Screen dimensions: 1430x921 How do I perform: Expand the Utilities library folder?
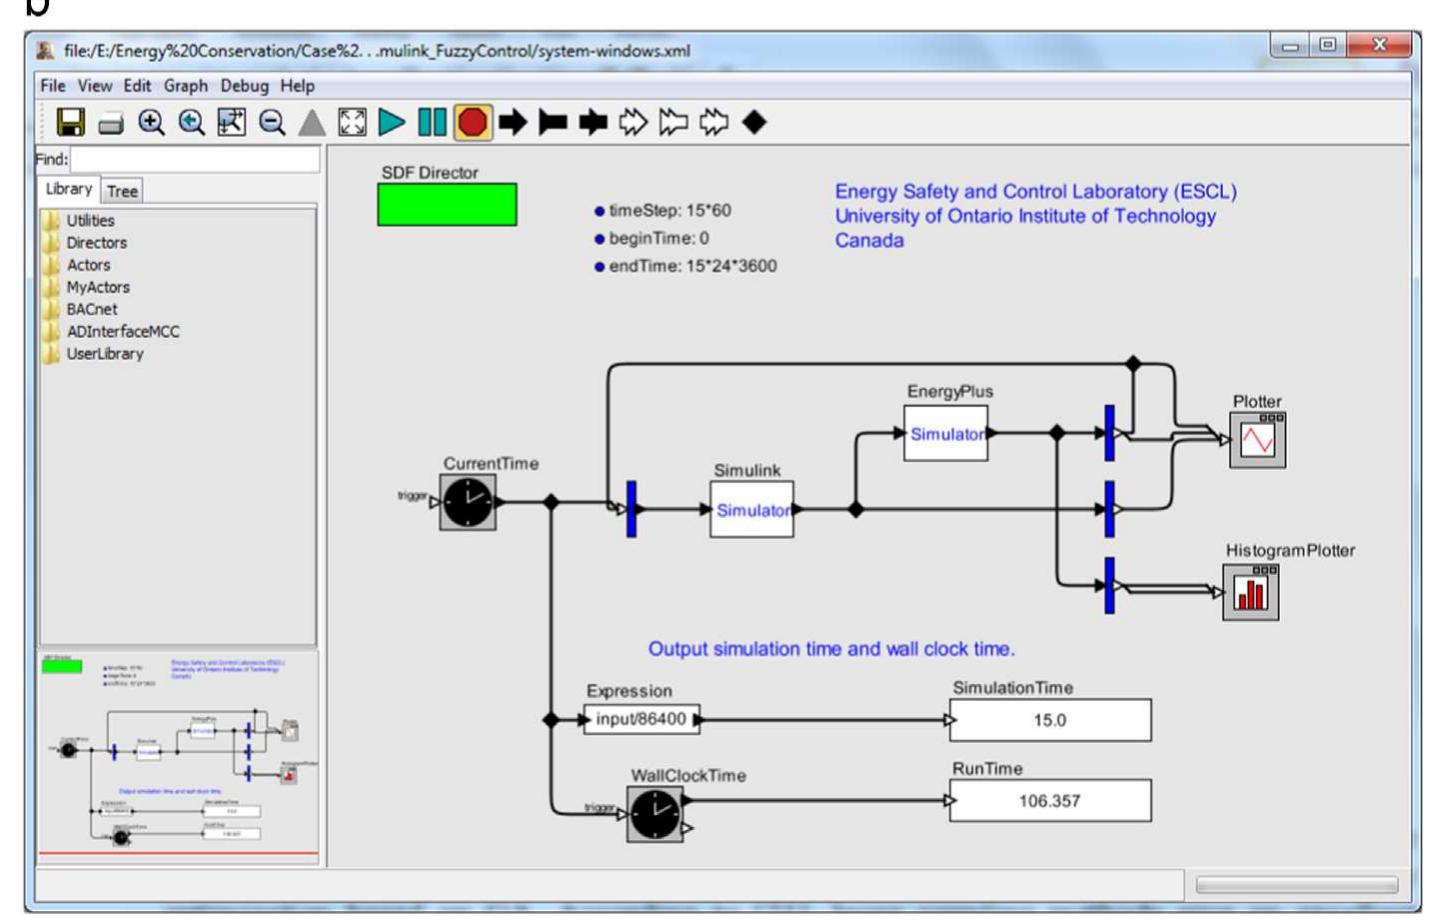[x=90, y=221]
